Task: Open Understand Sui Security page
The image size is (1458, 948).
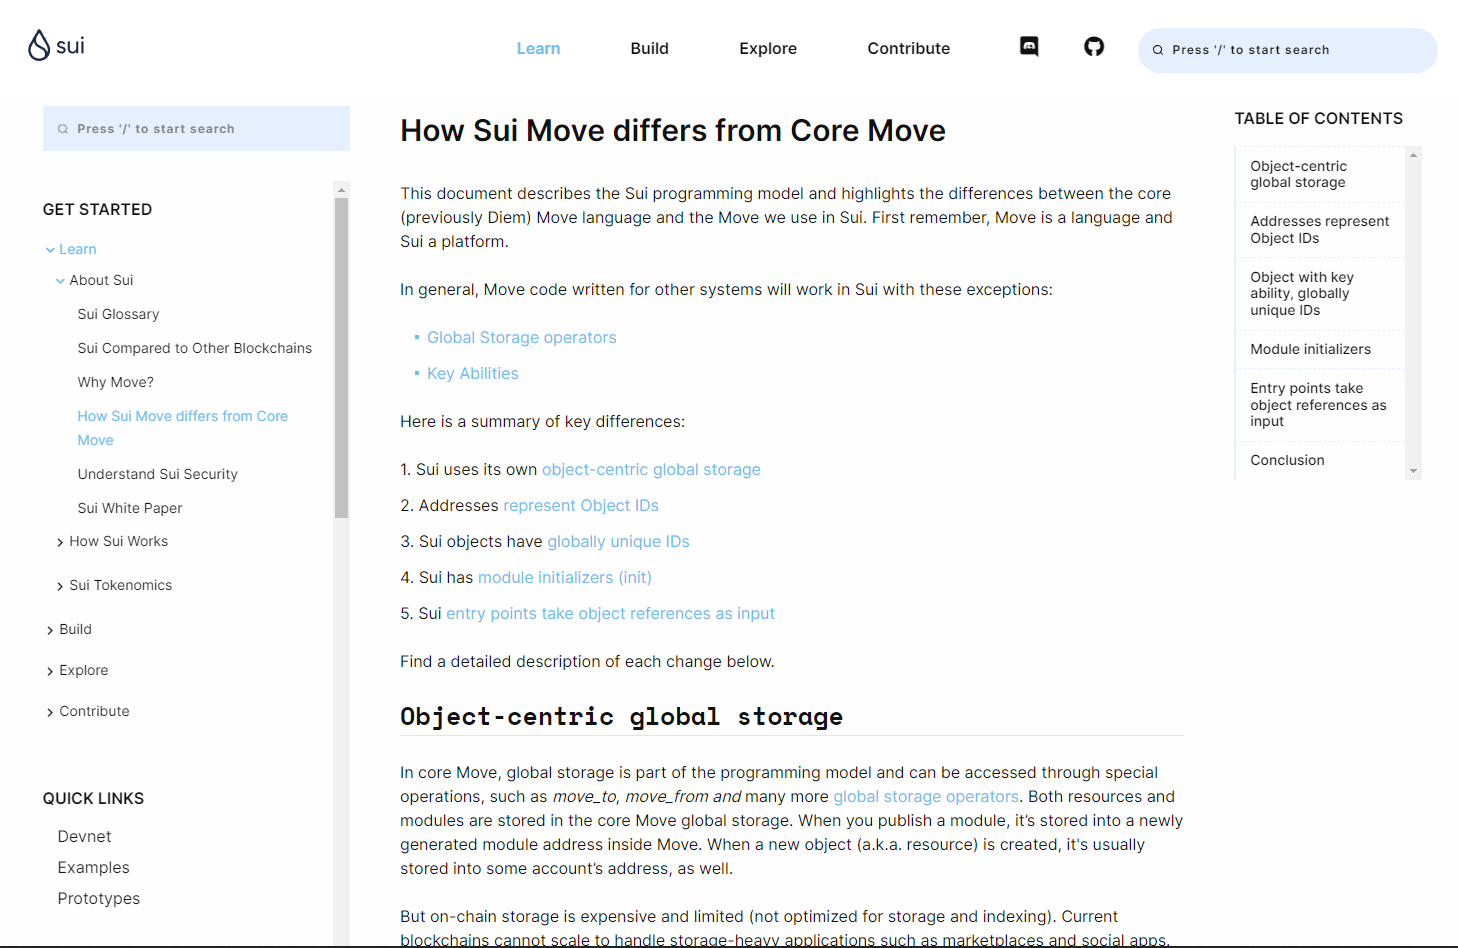Action: [158, 474]
